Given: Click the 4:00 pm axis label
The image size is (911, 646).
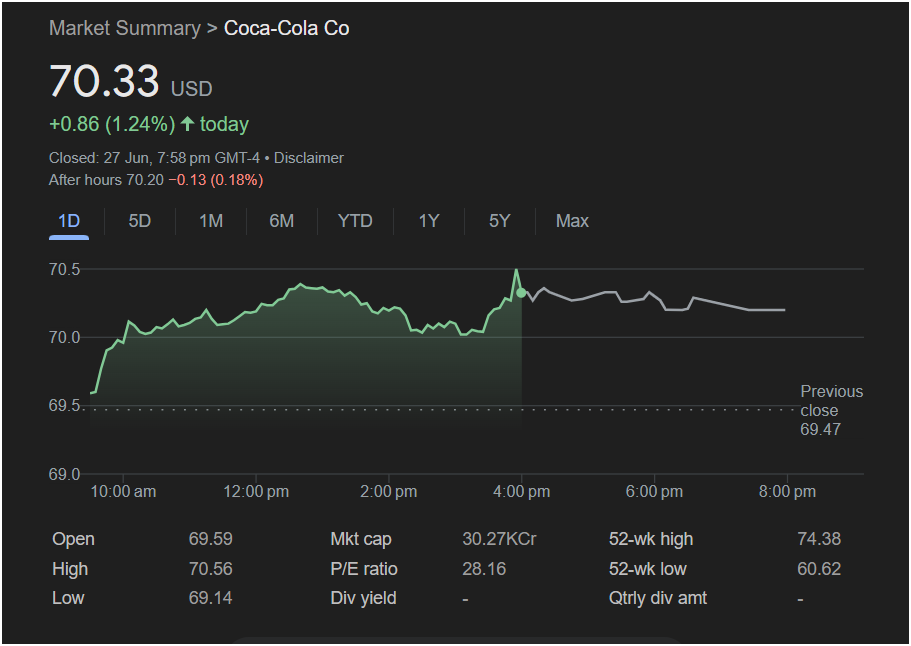Looking at the screenshot, I should [522, 491].
